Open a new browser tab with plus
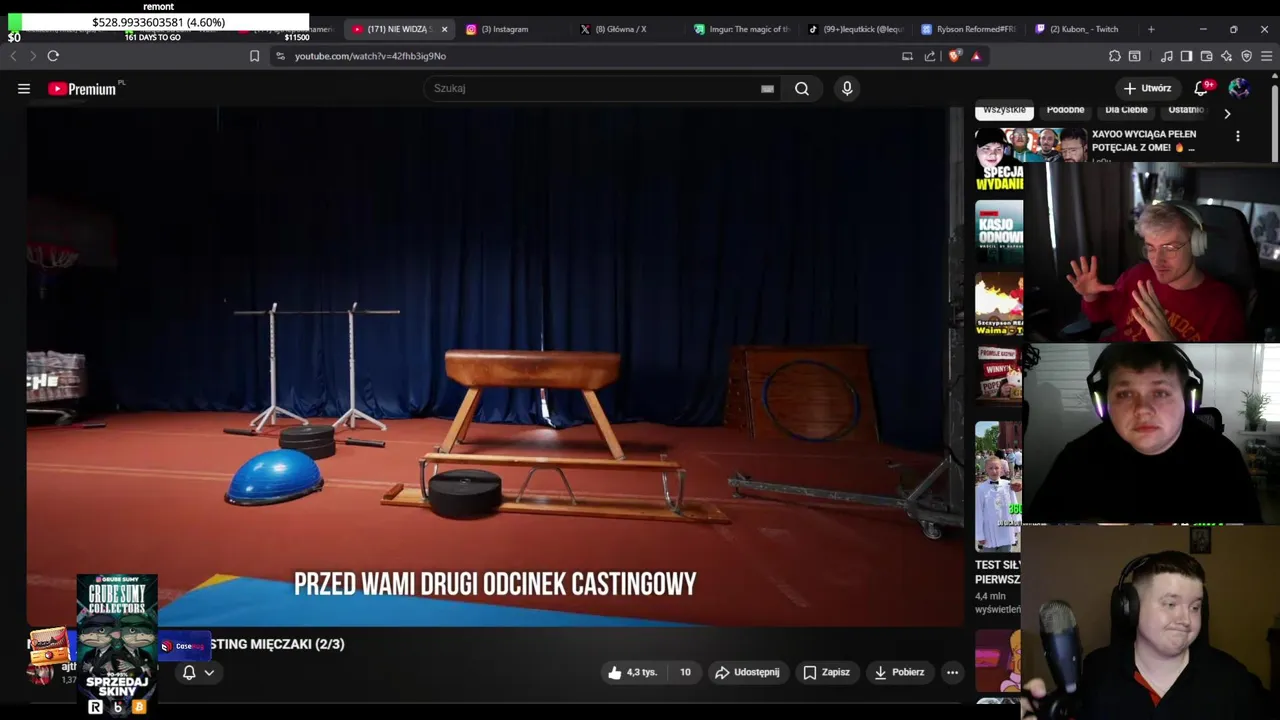1280x720 pixels. pos(1151,29)
